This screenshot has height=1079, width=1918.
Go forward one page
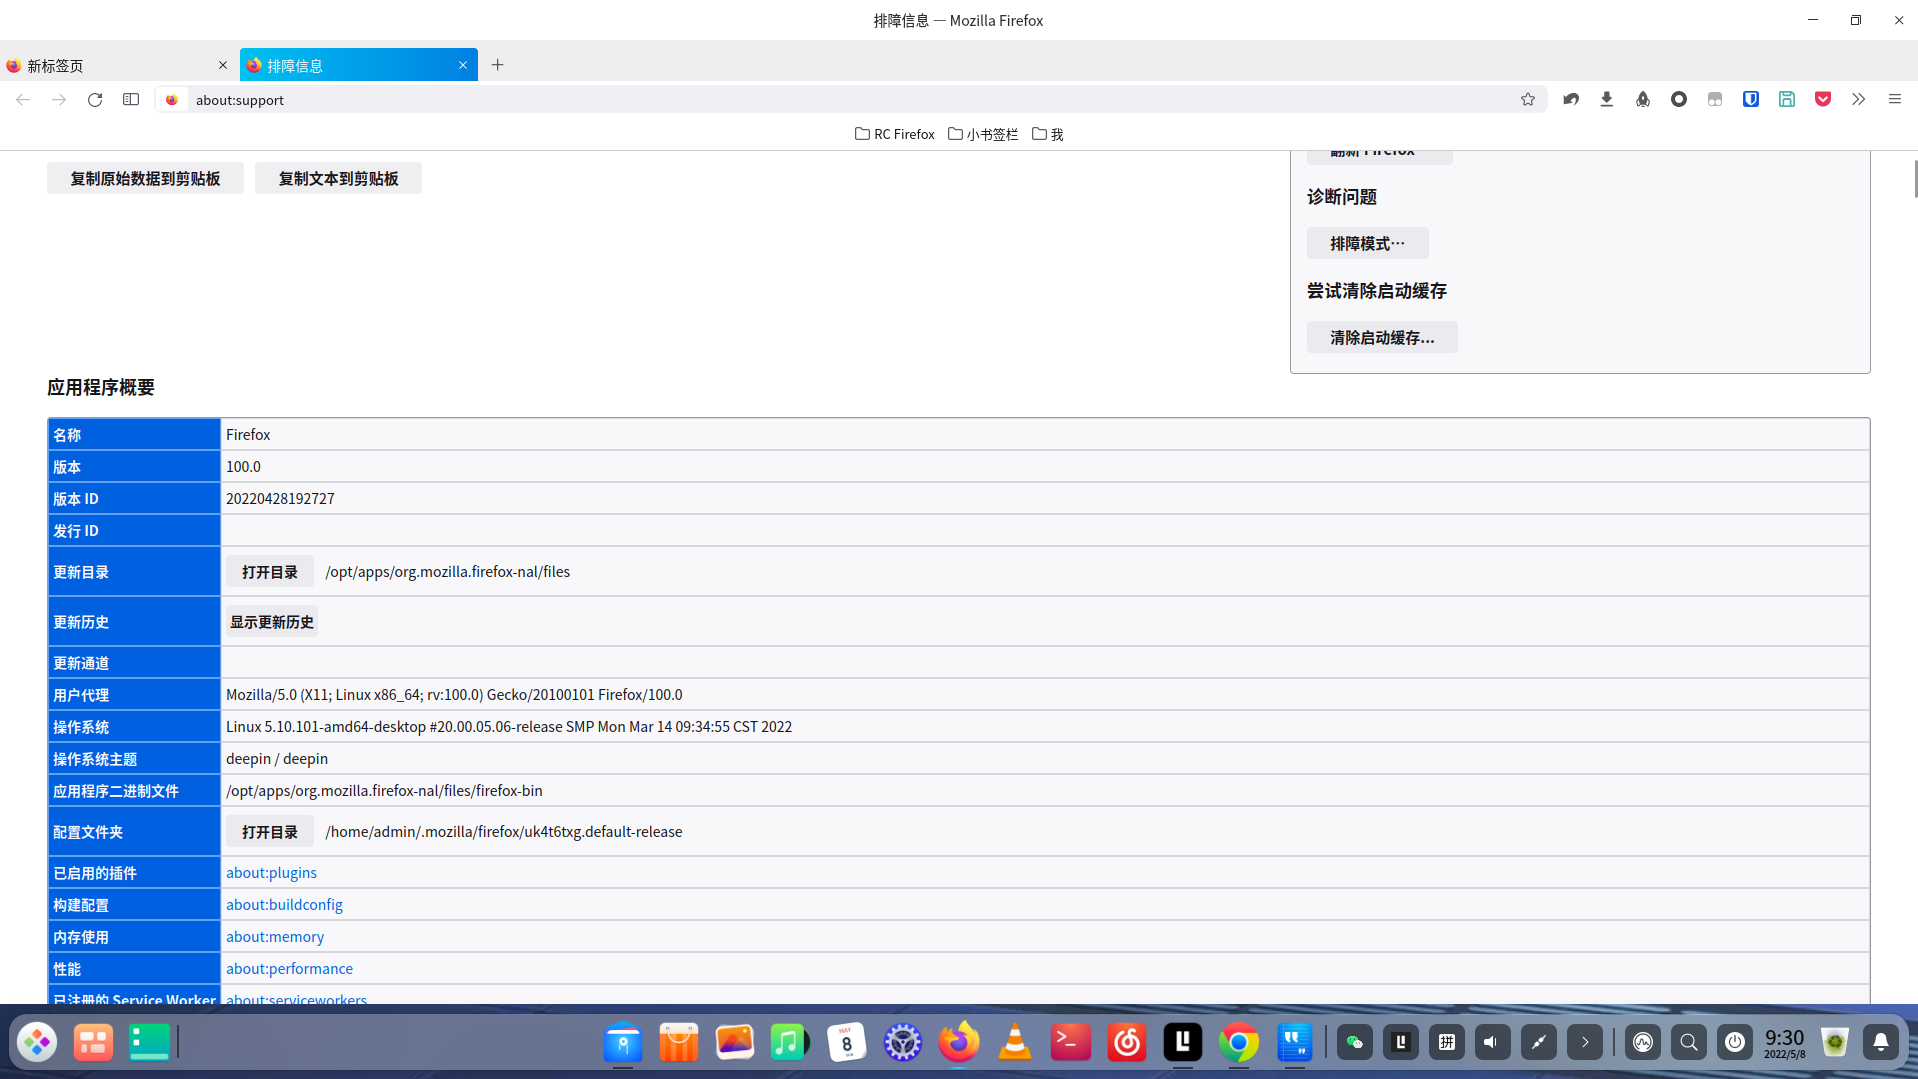(x=59, y=99)
